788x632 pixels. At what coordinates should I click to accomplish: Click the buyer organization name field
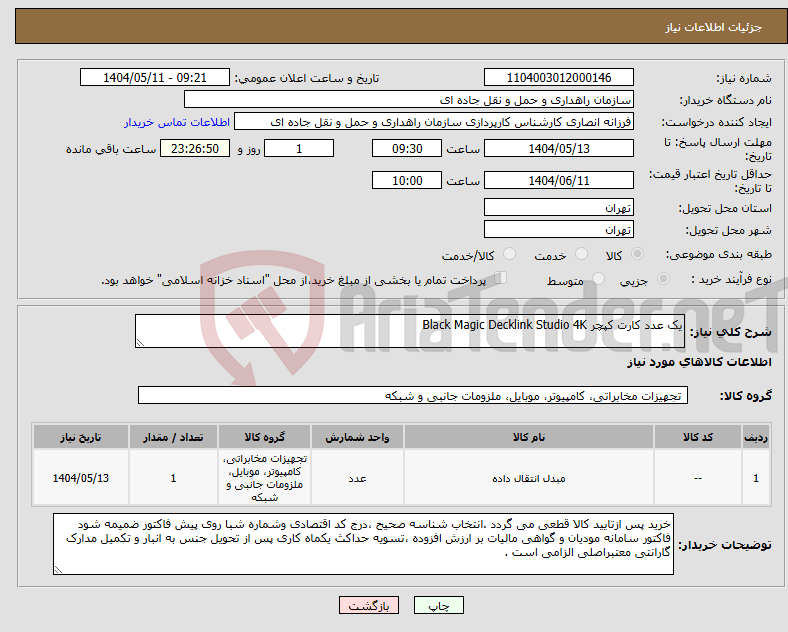[x=409, y=99]
